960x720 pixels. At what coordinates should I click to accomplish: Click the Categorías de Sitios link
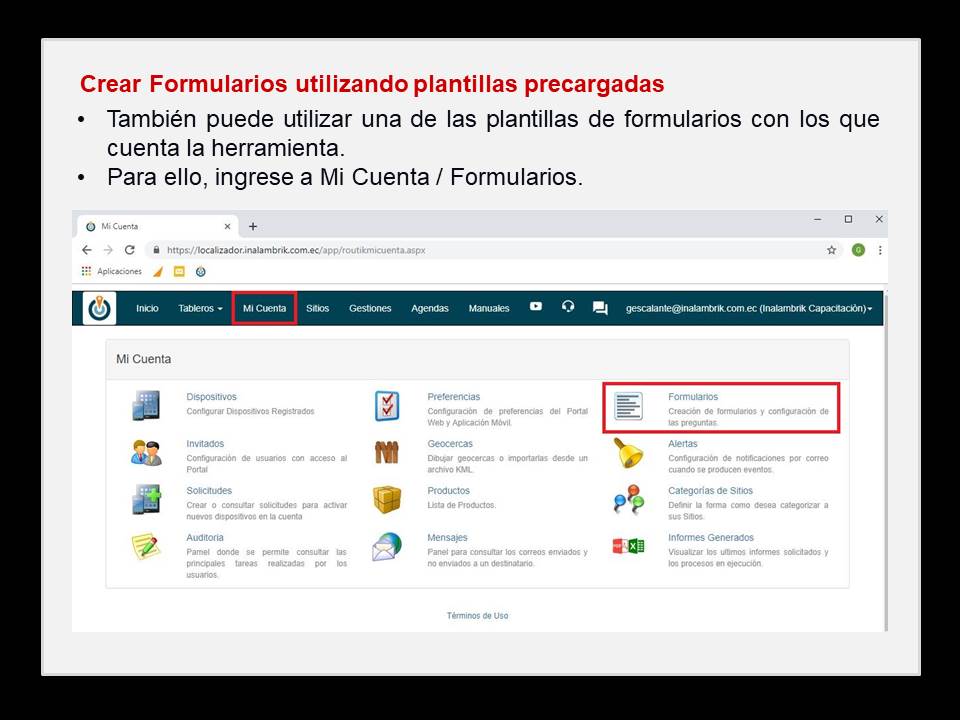click(710, 490)
